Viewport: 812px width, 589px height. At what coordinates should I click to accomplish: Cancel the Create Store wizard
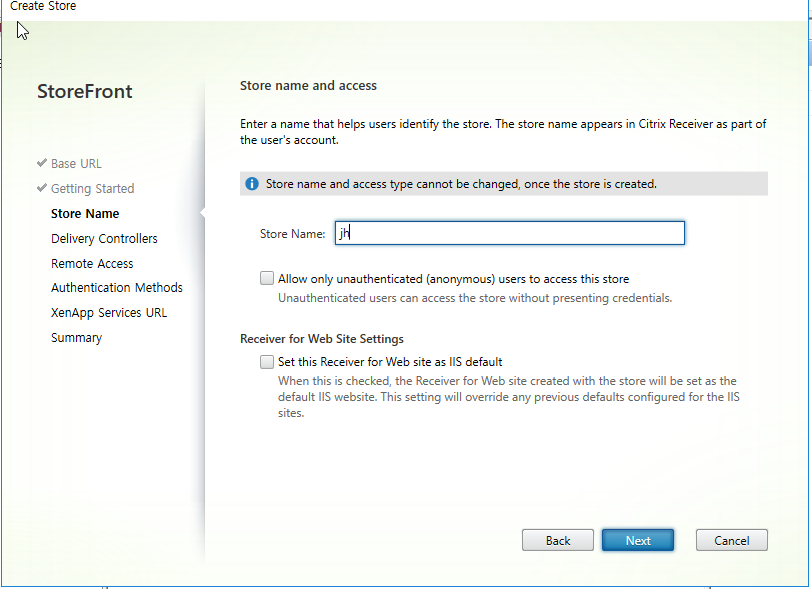[x=731, y=540]
